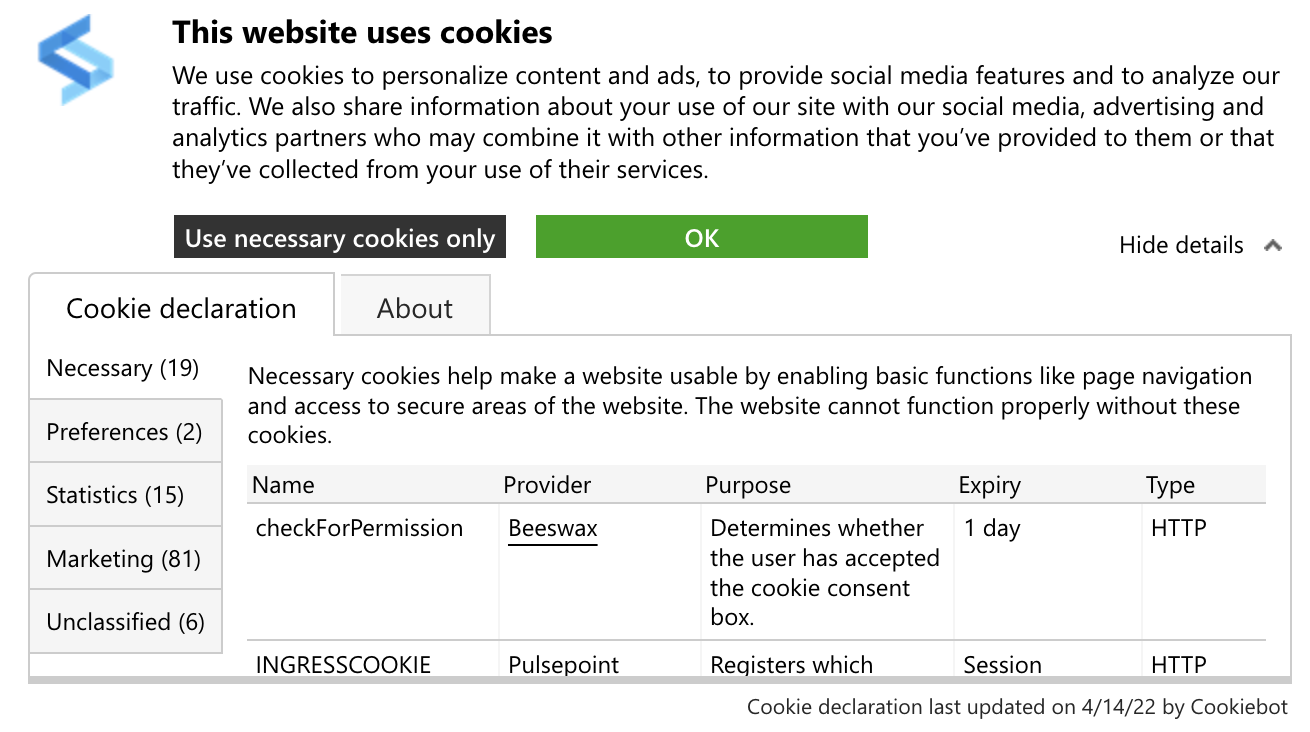This screenshot has width=1310, height=732.
Task: Open the Necessary (19) category
Action: click(x=124, y=368)
